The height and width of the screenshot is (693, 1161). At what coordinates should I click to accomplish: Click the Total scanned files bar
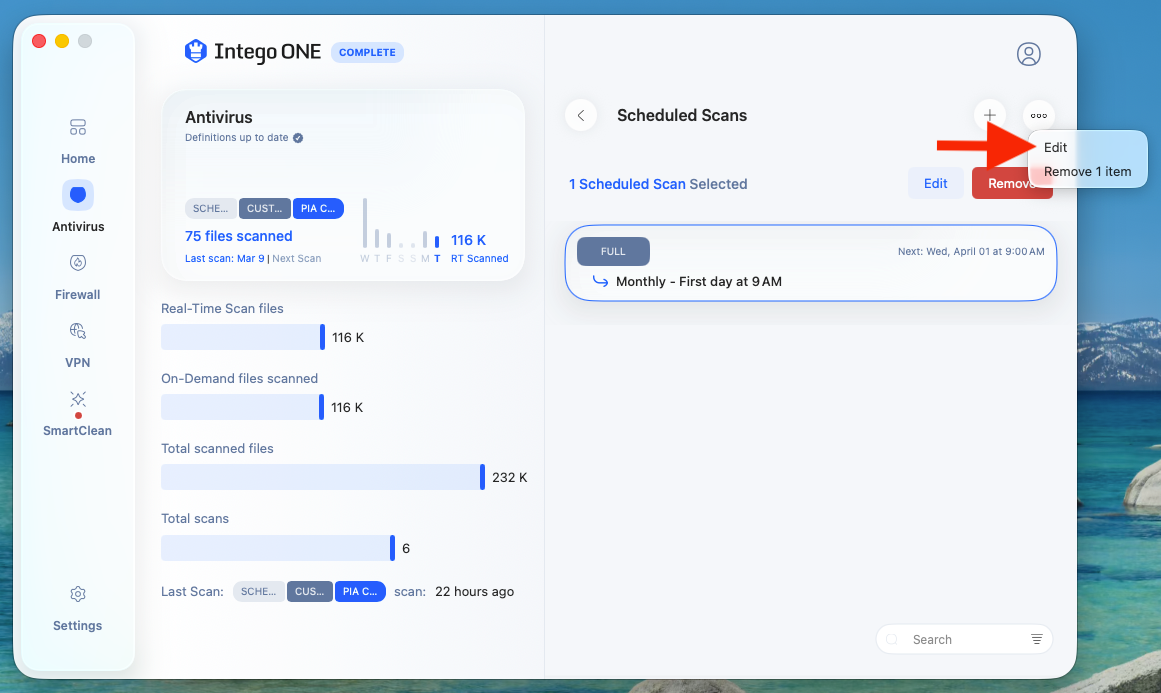[323, 478]
